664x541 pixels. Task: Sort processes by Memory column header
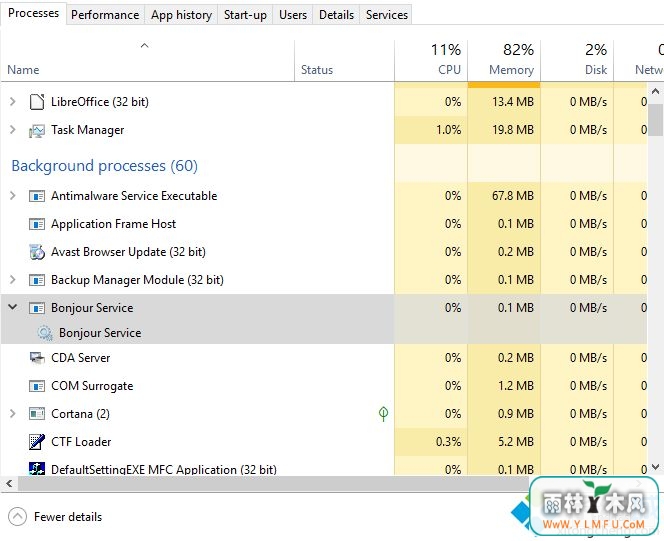coord(504,60)
